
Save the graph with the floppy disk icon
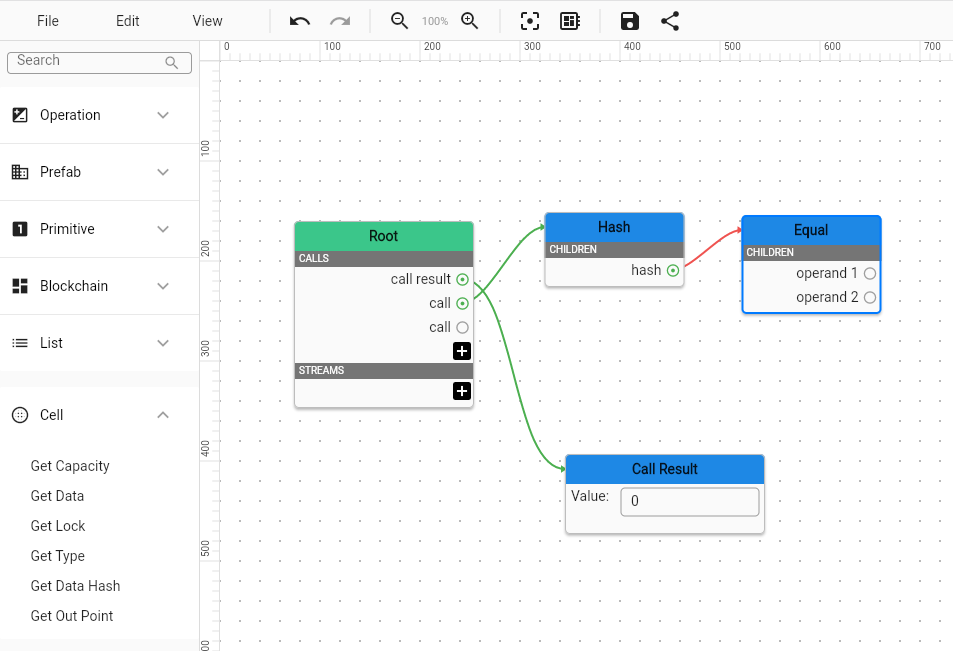click(629, 21)
